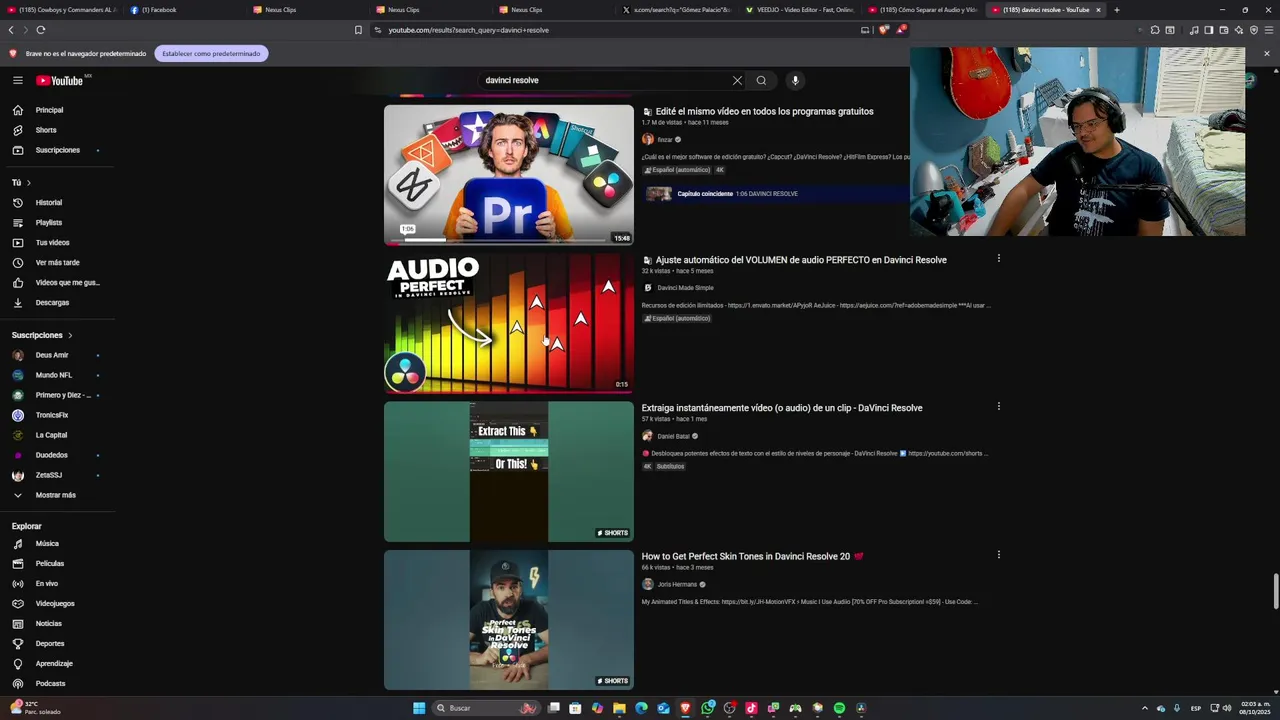1280x720 pixels.
Task: Open Videojuegos in Explorar
Action: [x=55, y=603]
